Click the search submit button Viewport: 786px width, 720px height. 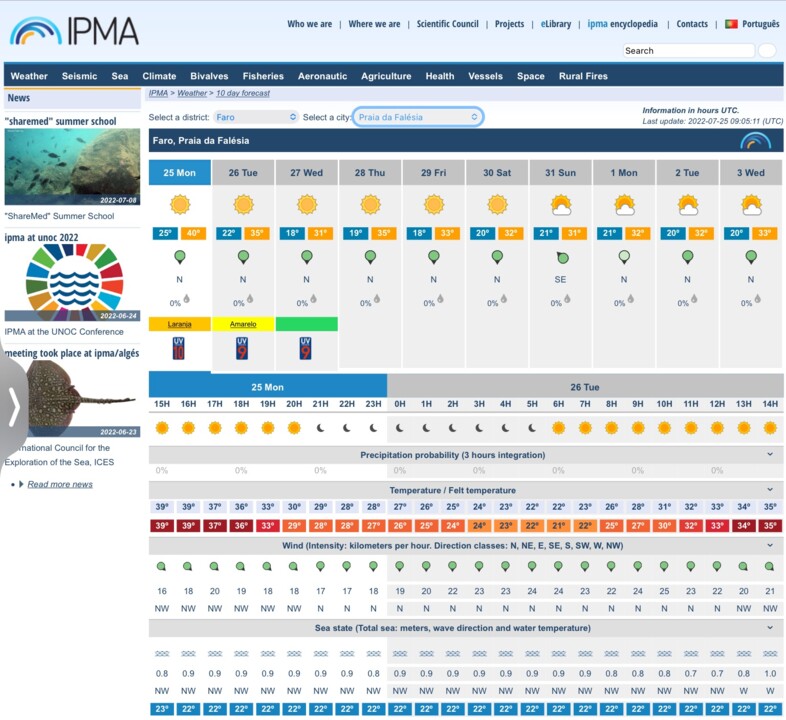[x=767, y=51]
